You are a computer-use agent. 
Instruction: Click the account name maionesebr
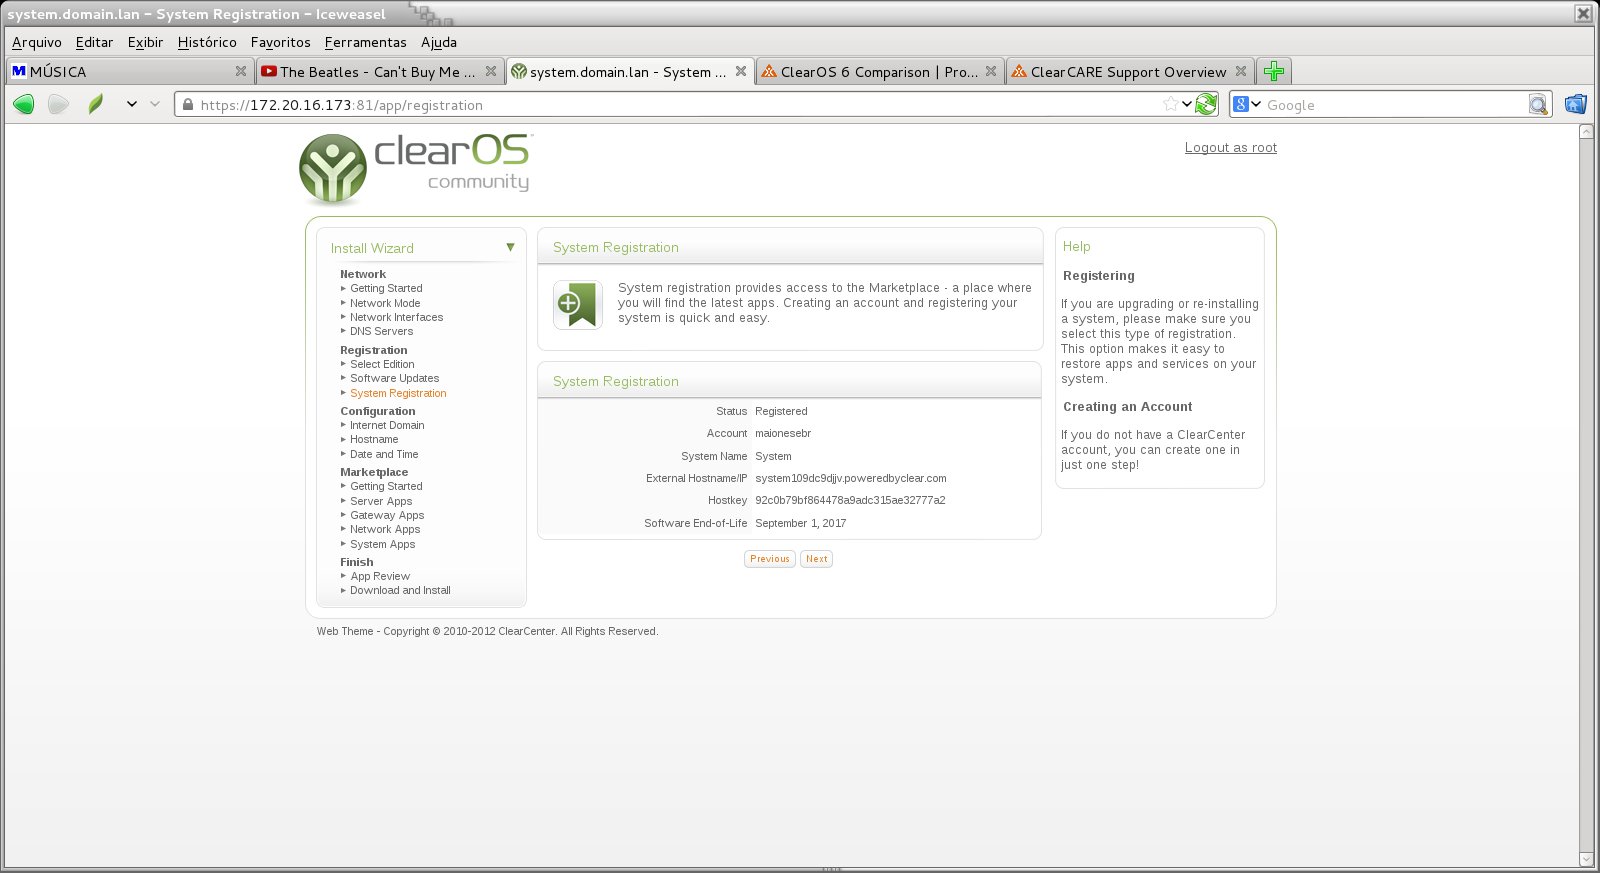[x=783, y=433]
